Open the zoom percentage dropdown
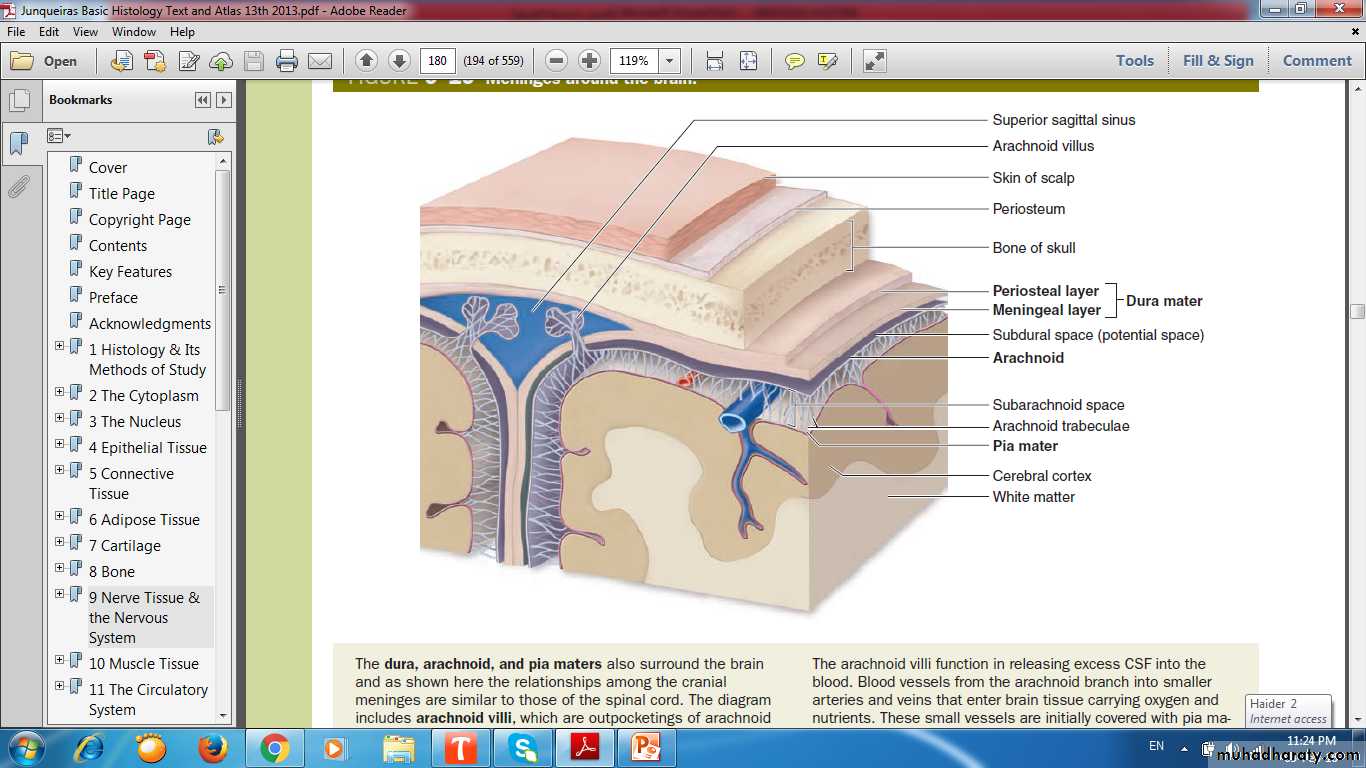Viewport: 1366px width, 768px height. (670, 61)
